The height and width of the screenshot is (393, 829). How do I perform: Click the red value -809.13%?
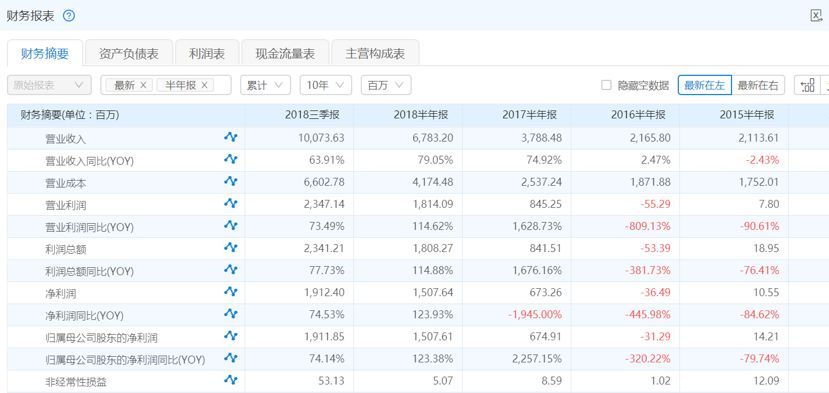[x=648, y=226]
